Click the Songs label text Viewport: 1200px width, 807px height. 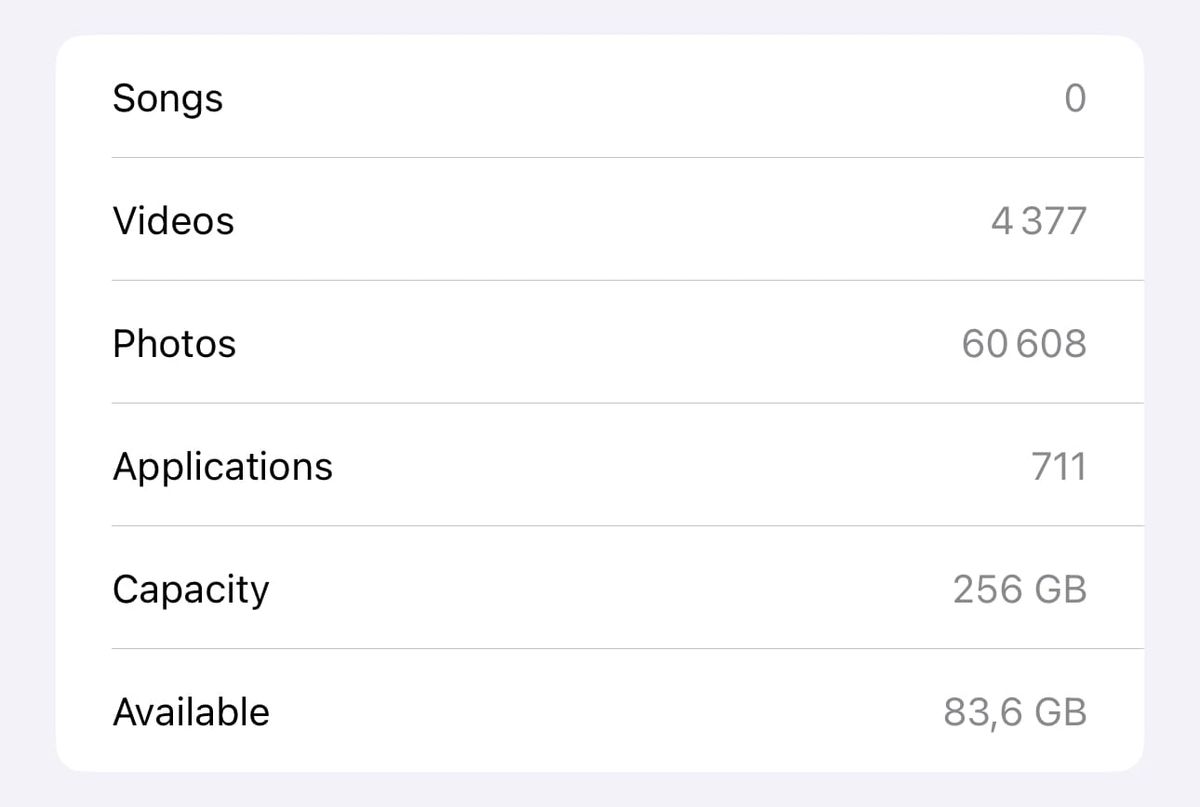click(x=167, y=98)
